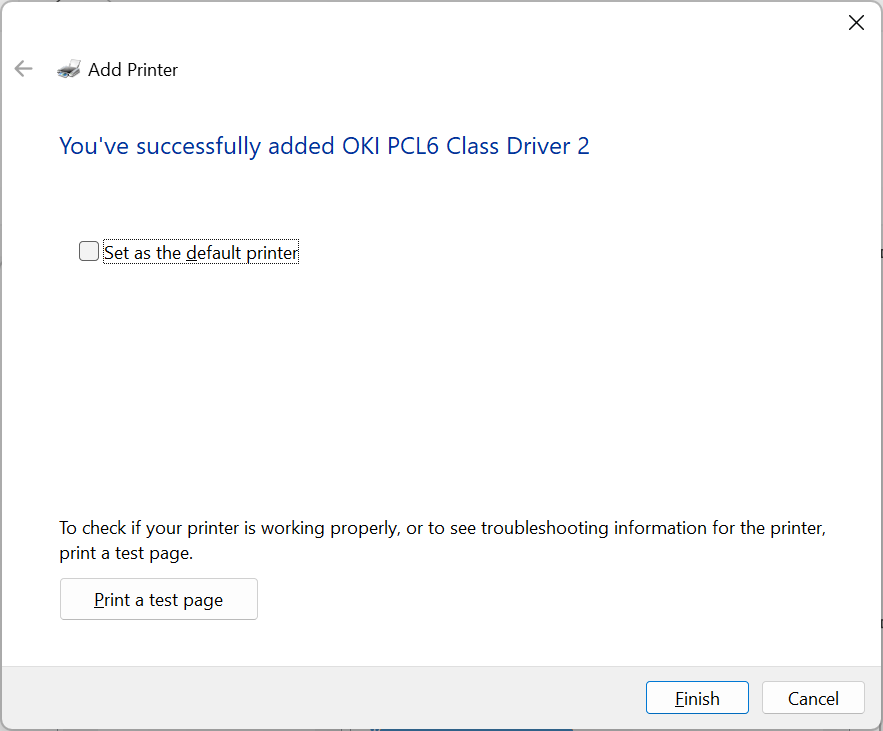The width and height of the screenshot is (883, 731).
Task: Click the troubleshooting information paragraph text
Action: click(x=443, y=540)
